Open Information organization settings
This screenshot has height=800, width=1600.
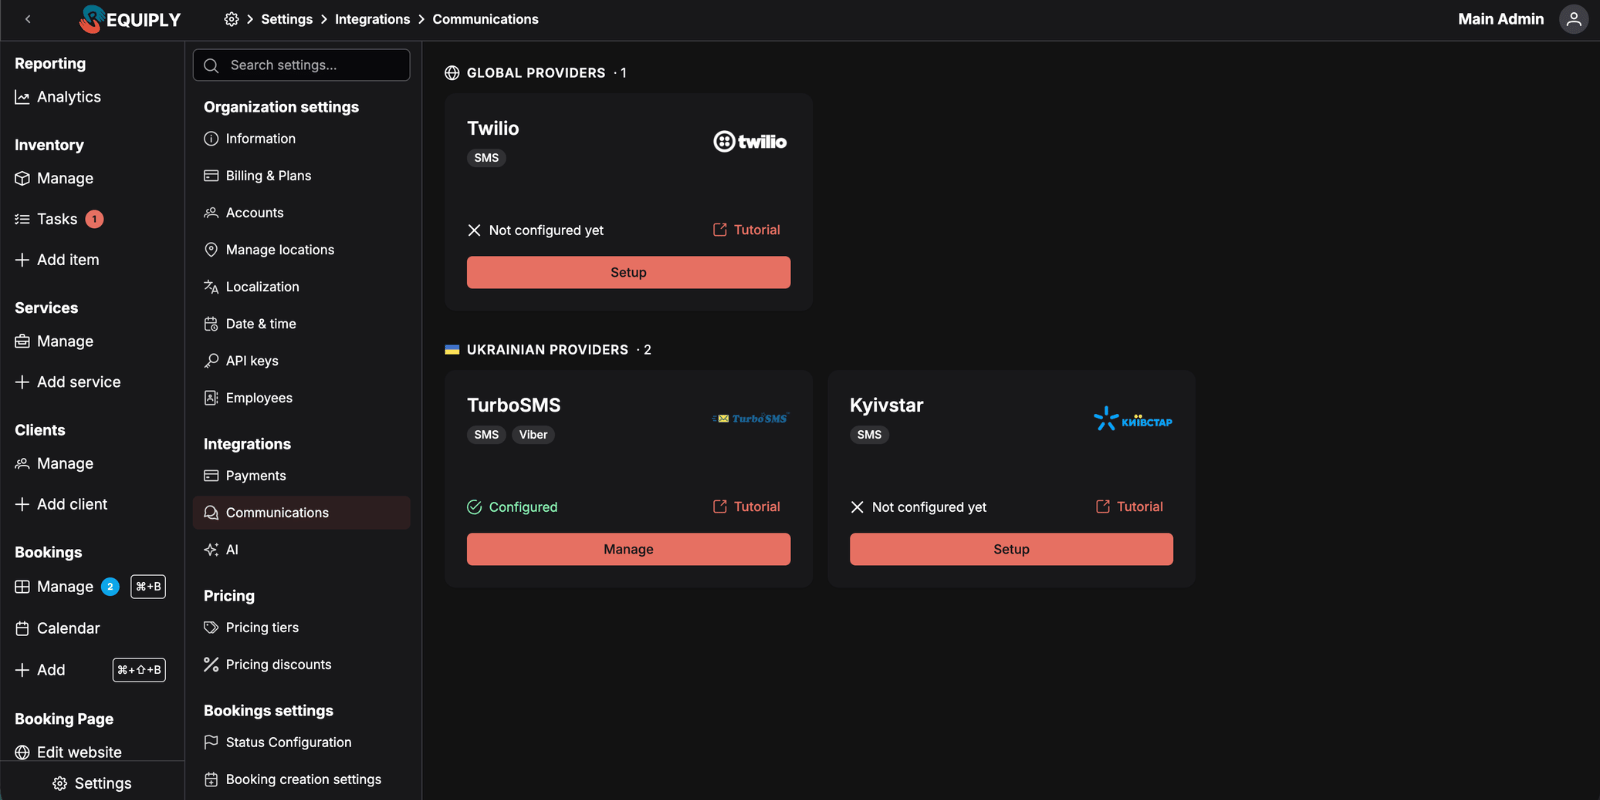(x=301, y=139)
